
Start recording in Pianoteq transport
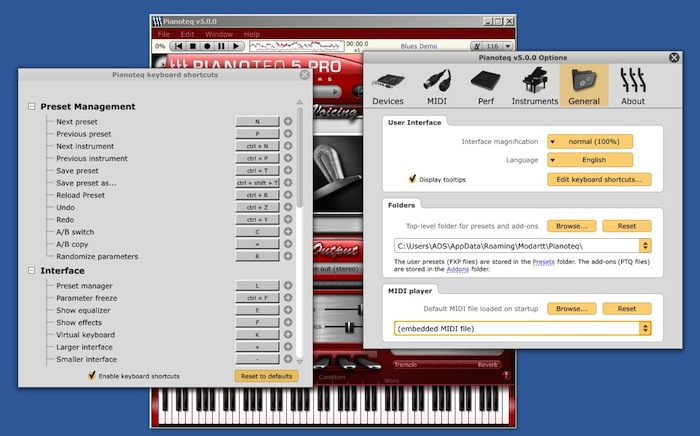pos(207,46)
